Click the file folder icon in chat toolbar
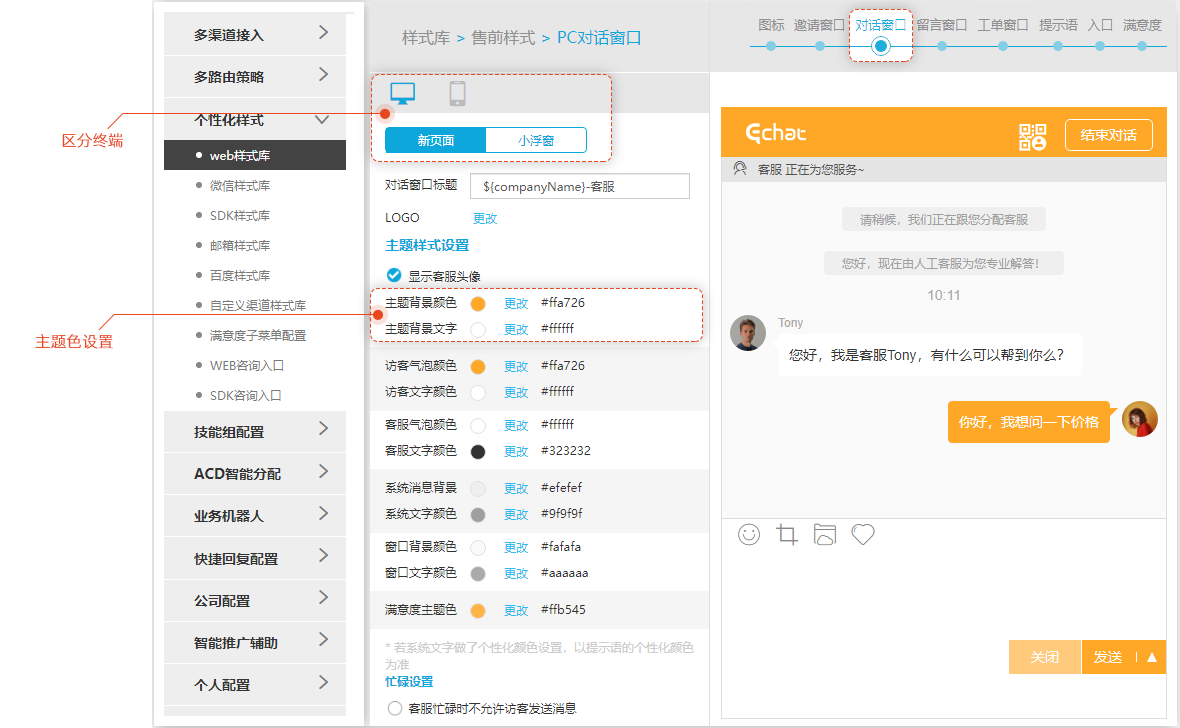This screenshot has width=1180, height=728. 824,534
